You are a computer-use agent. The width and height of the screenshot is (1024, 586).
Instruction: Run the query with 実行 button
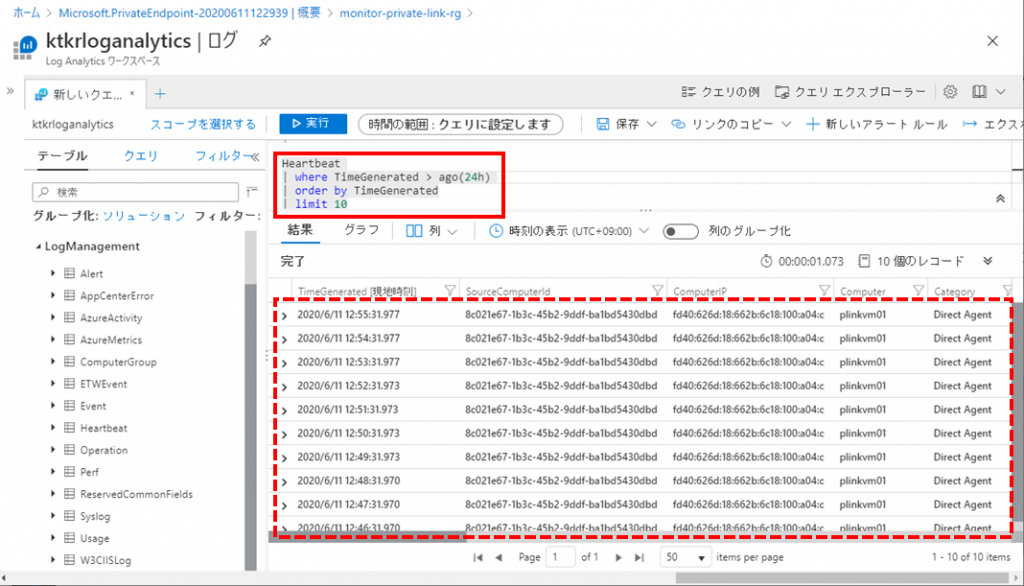313,123
